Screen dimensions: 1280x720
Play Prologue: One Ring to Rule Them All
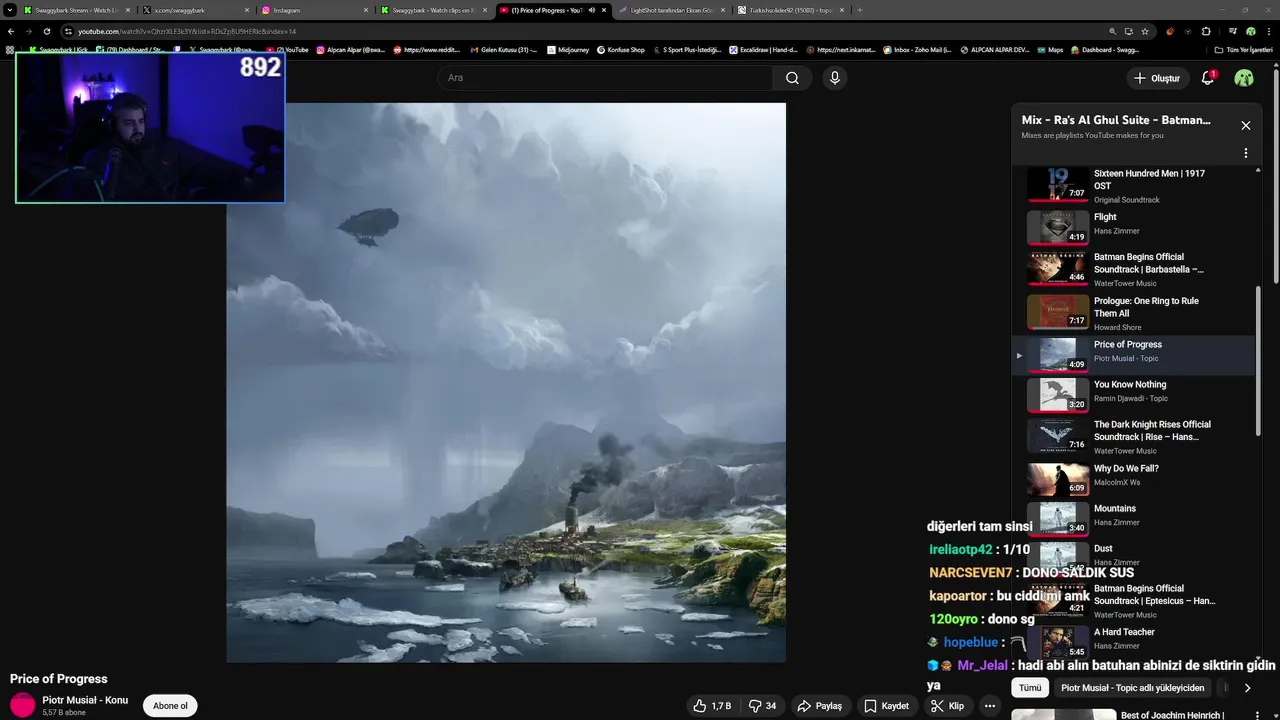1132,312
